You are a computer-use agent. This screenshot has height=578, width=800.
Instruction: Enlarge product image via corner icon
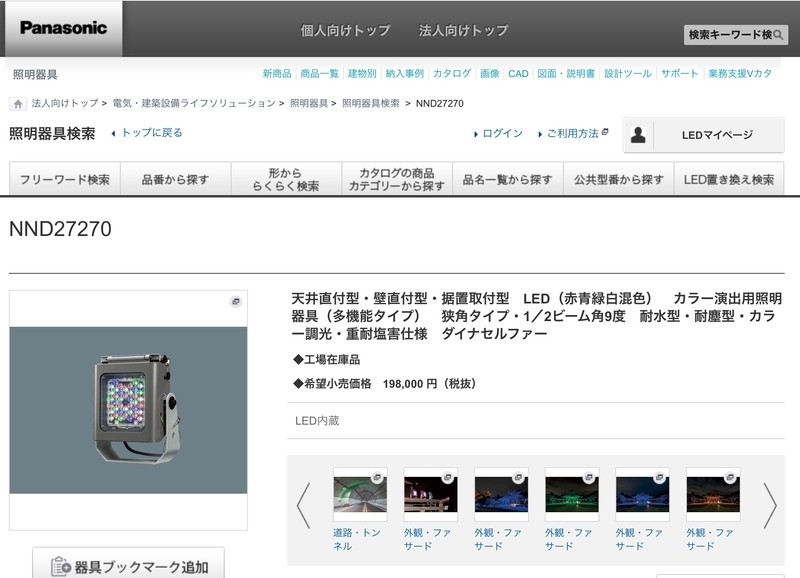click(236, 301)
